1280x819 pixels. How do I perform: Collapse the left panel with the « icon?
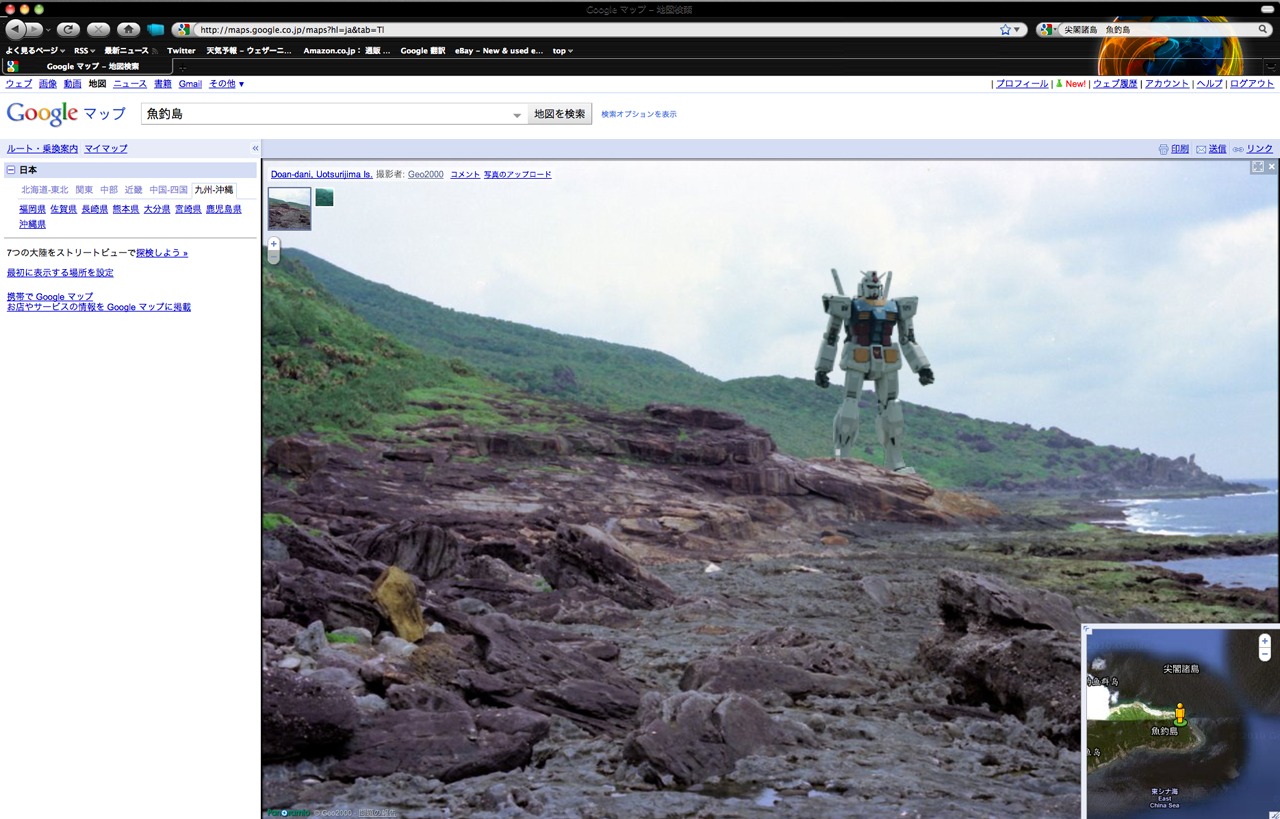click(255, 148)
